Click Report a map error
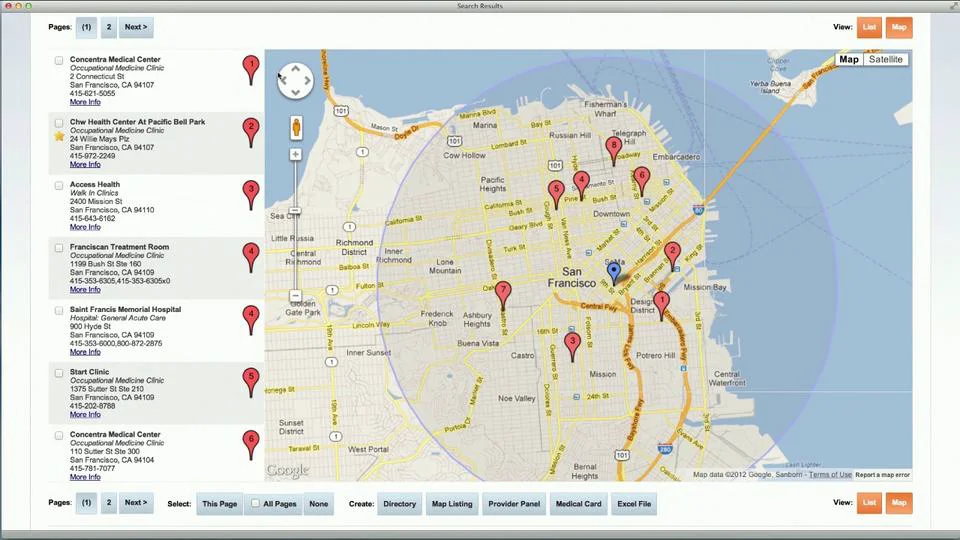Screen dimensions: 960x540 coord(882,474)
